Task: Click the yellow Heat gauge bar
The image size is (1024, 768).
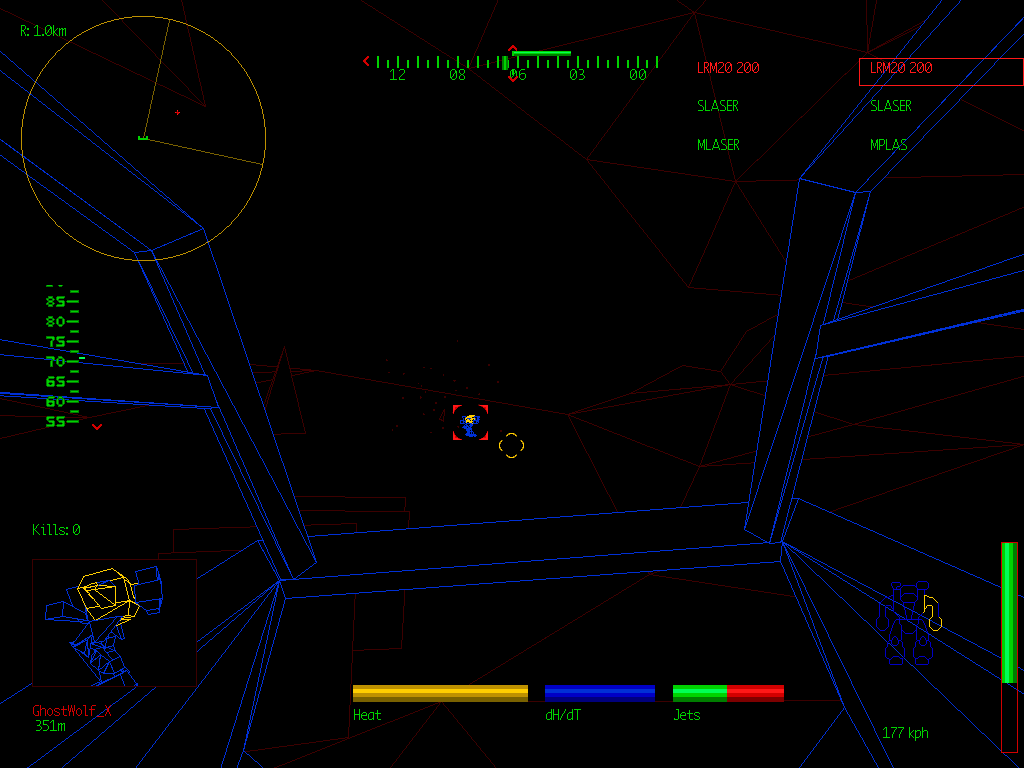Action: tap(440, 693)
